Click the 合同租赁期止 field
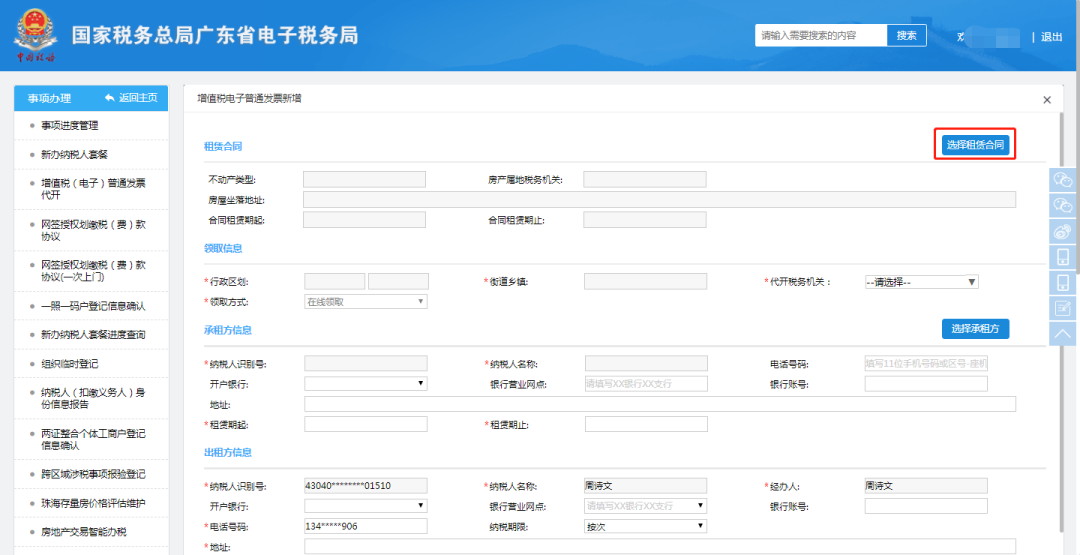Image resolution: width=1080 pixels, height=555 pixels. pyautogui.click(x=645, y=220)
